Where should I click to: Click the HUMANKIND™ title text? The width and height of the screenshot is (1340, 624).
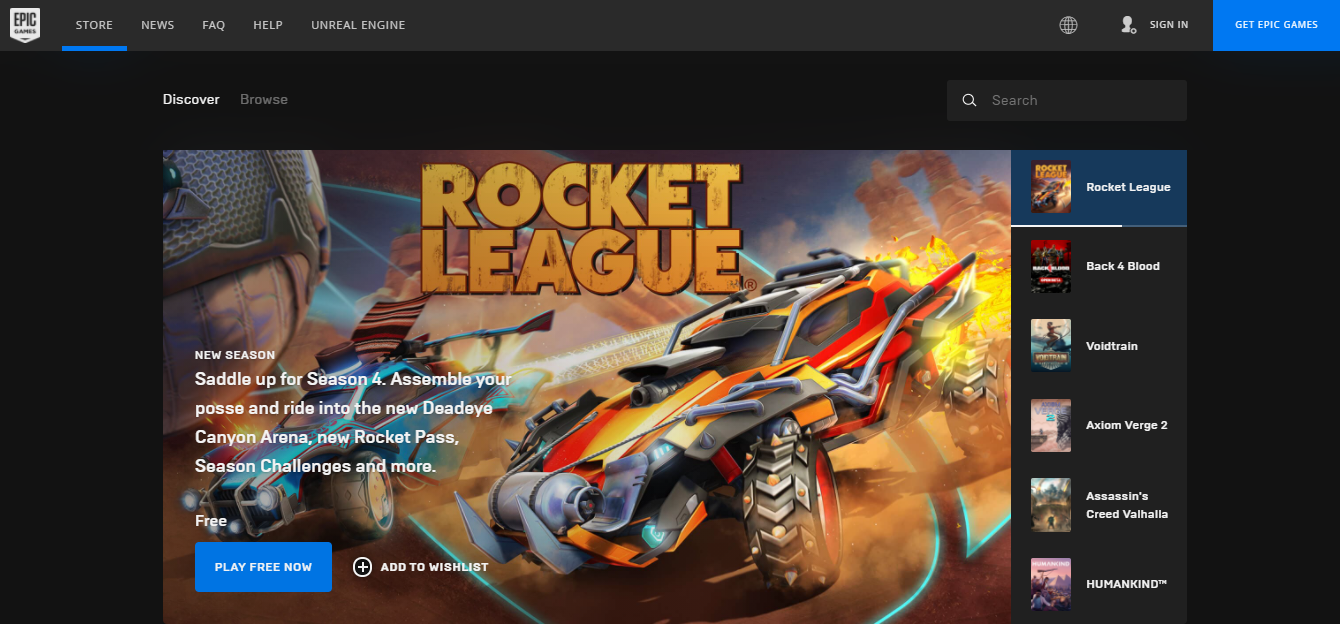click(1127, 584)
